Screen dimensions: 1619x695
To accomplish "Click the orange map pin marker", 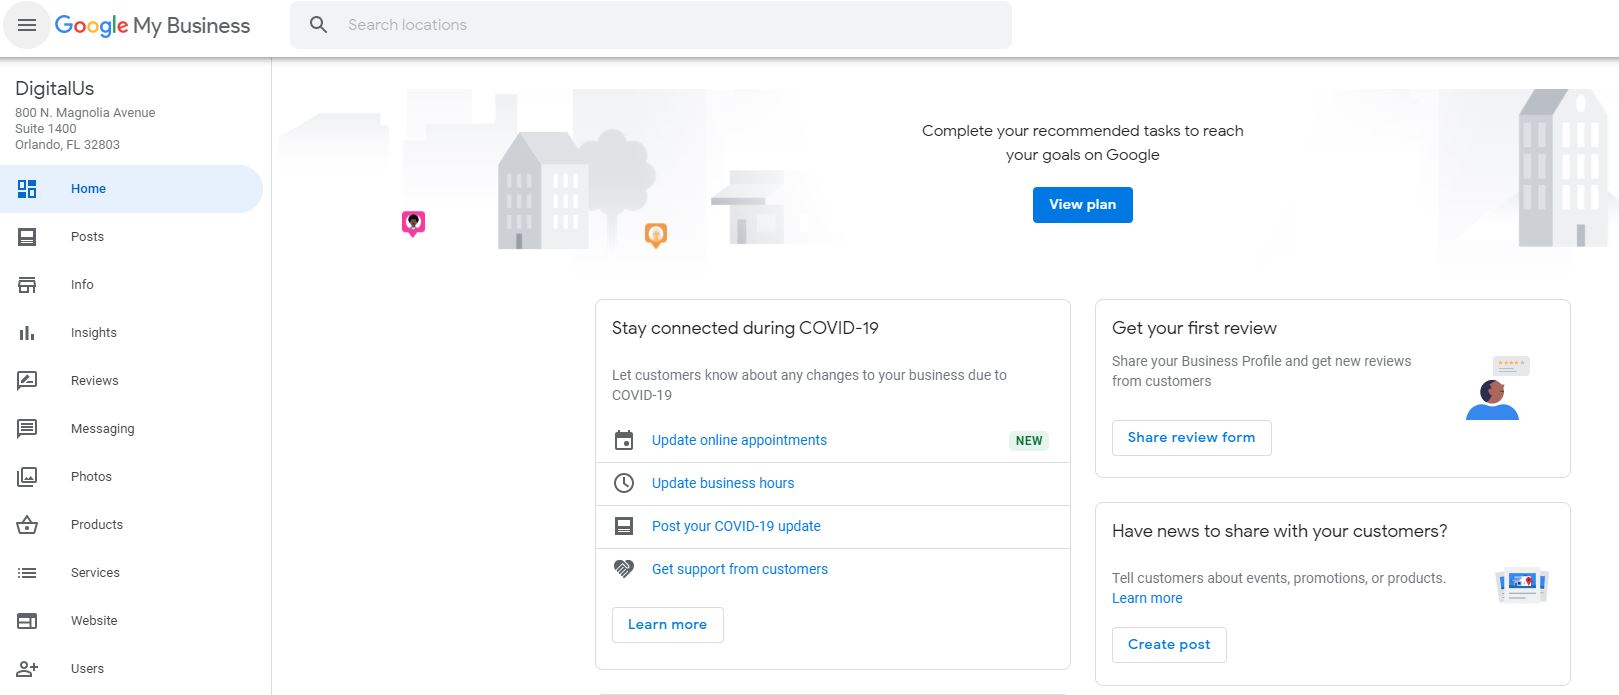I will [x=655, y=235].
